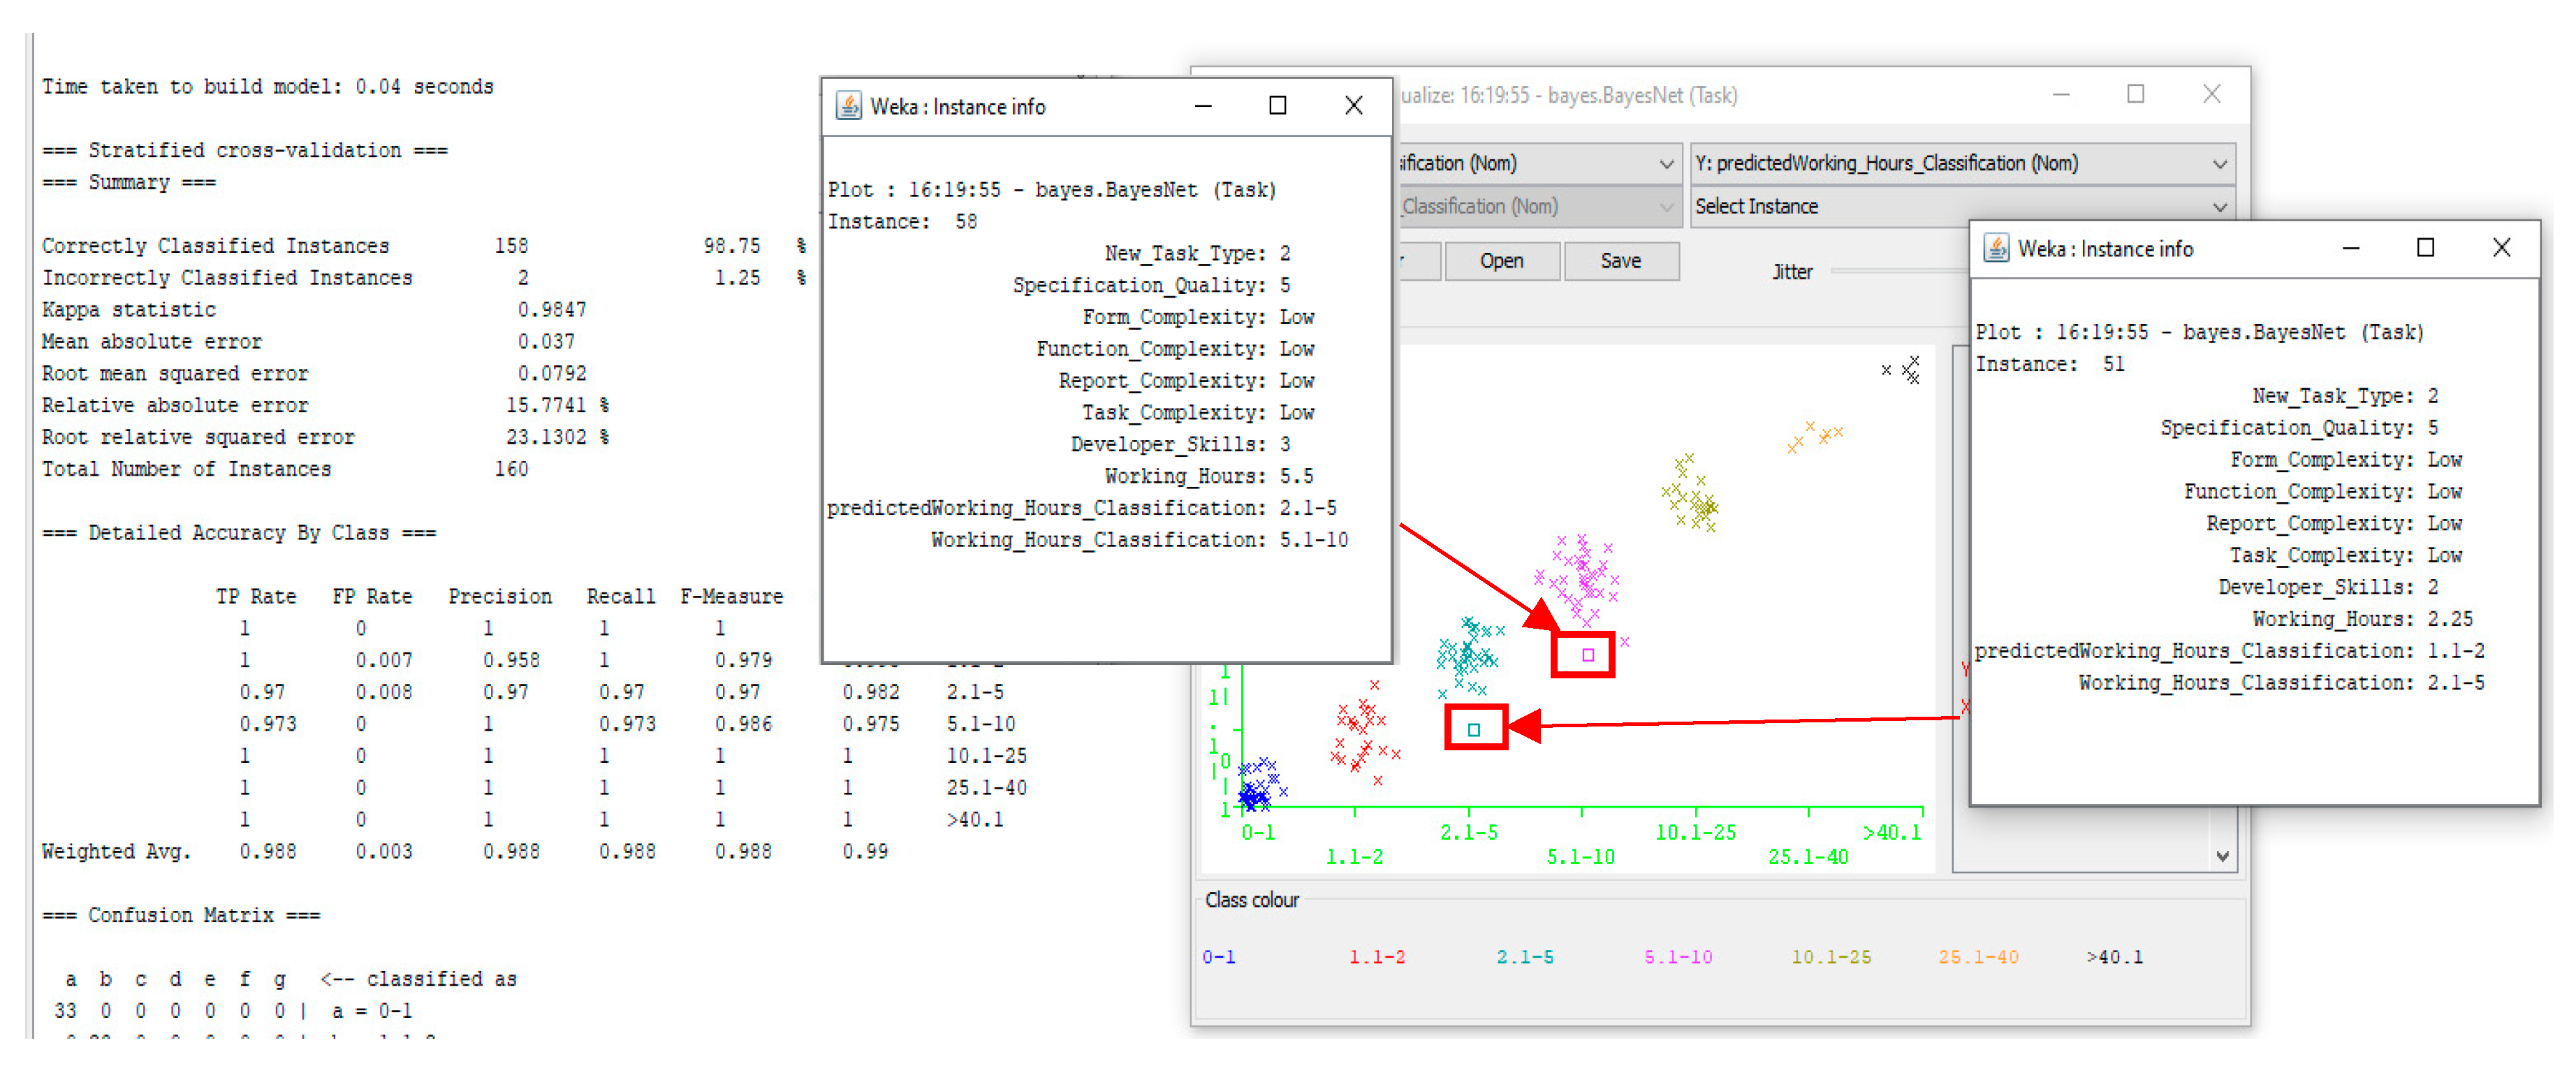Open the Y axis predictedWorking_Hours_Classification dropdown

tap(1961, 163)
